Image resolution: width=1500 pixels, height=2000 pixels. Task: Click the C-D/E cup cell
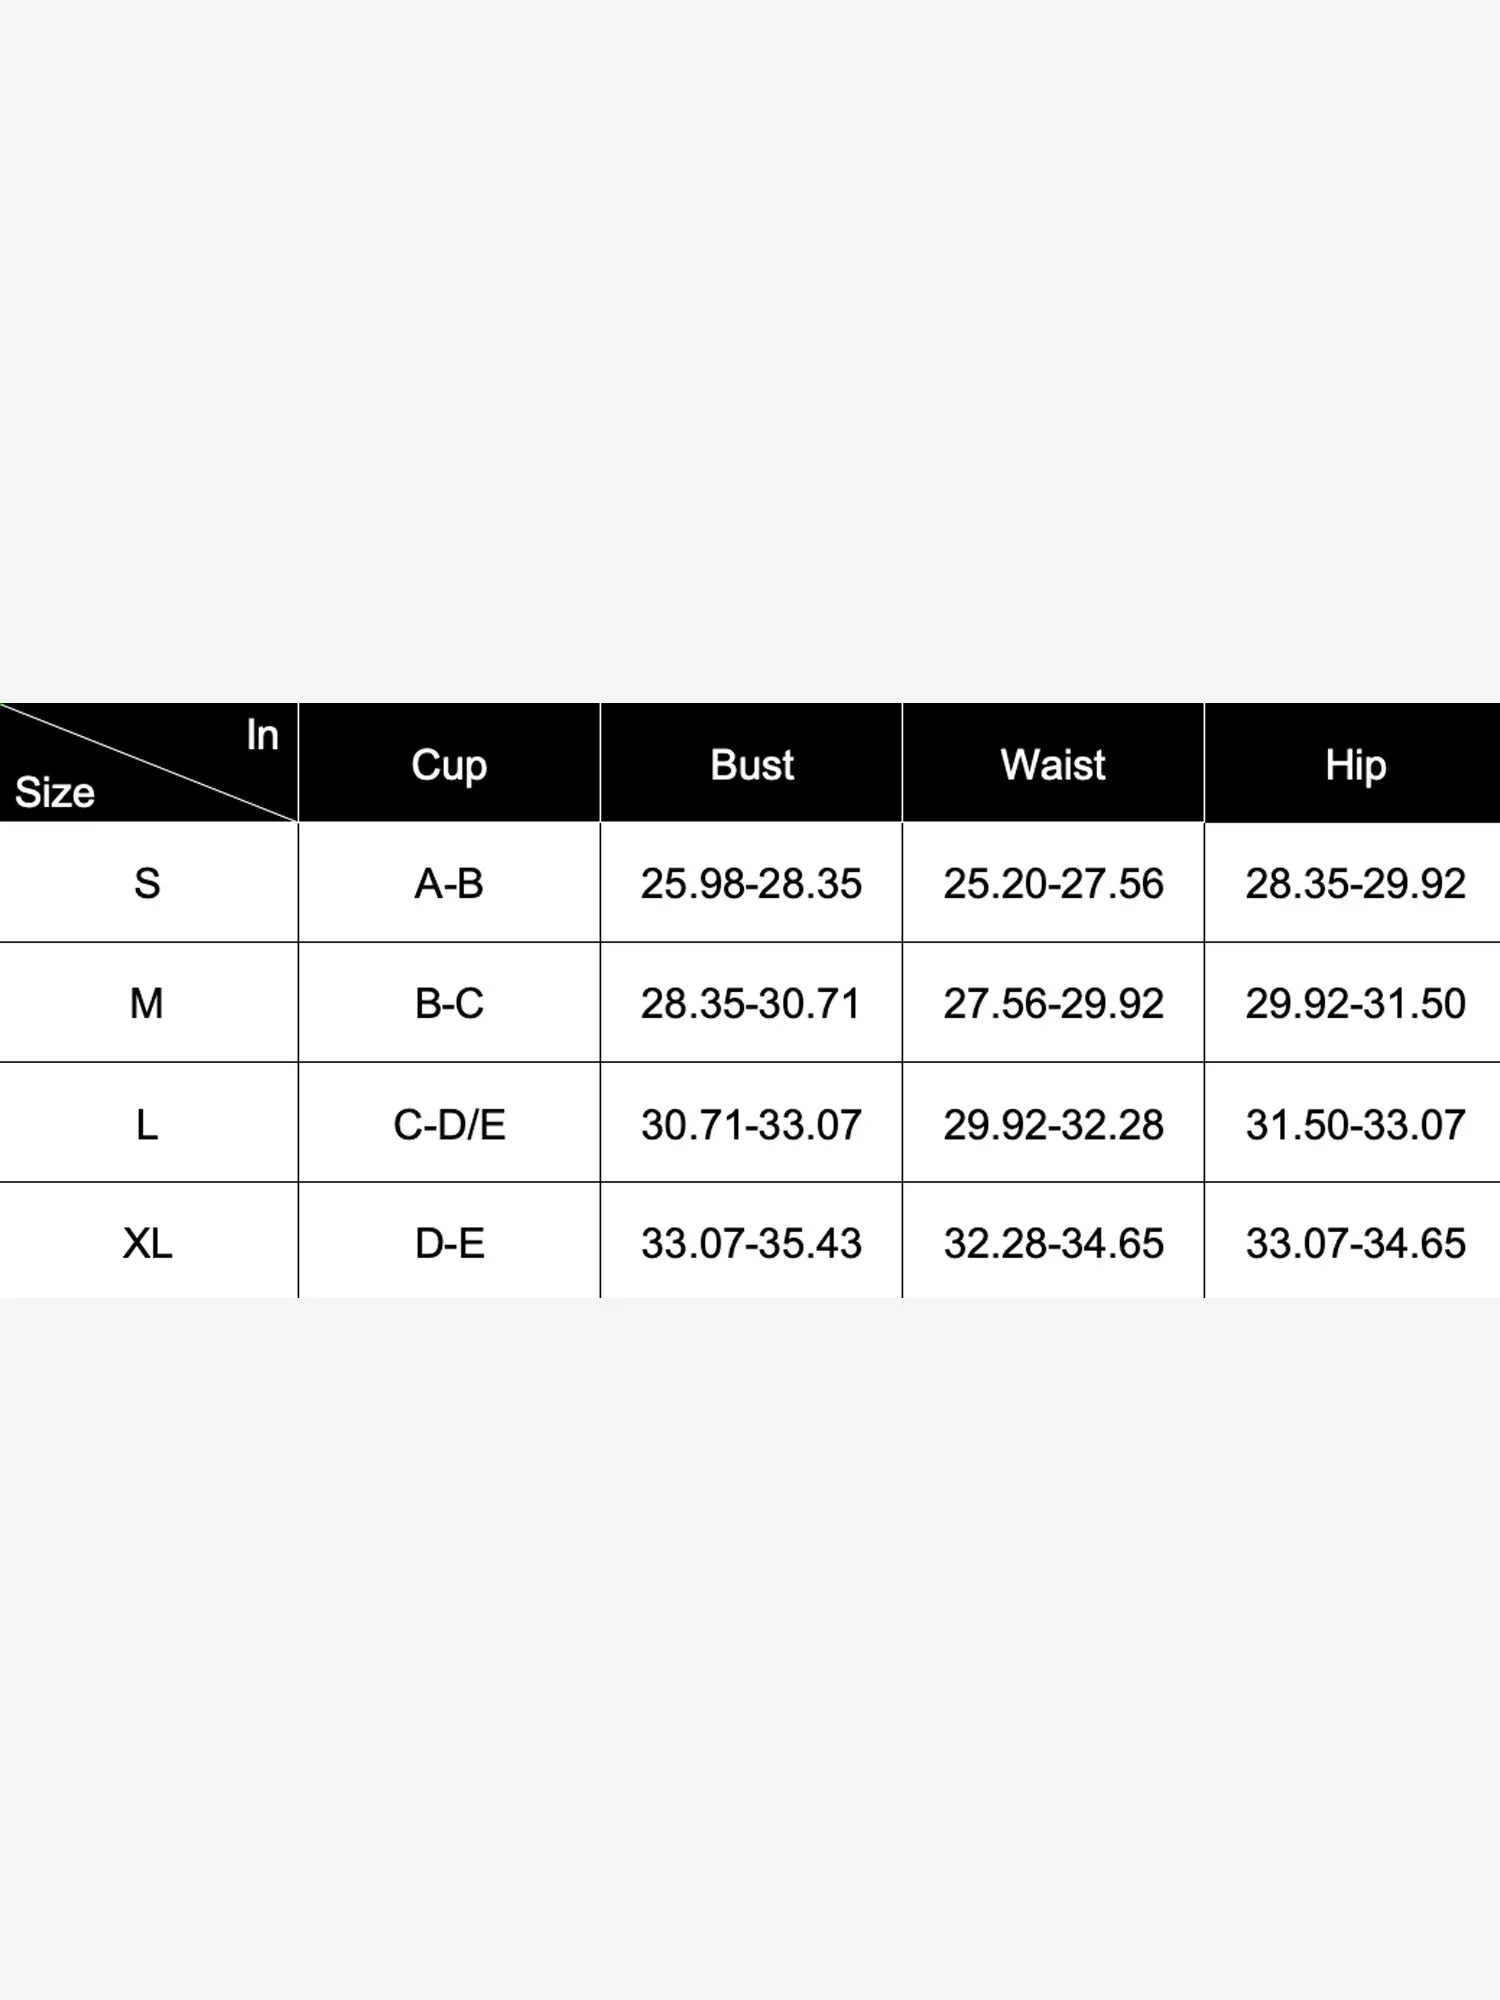point(449,1123)
